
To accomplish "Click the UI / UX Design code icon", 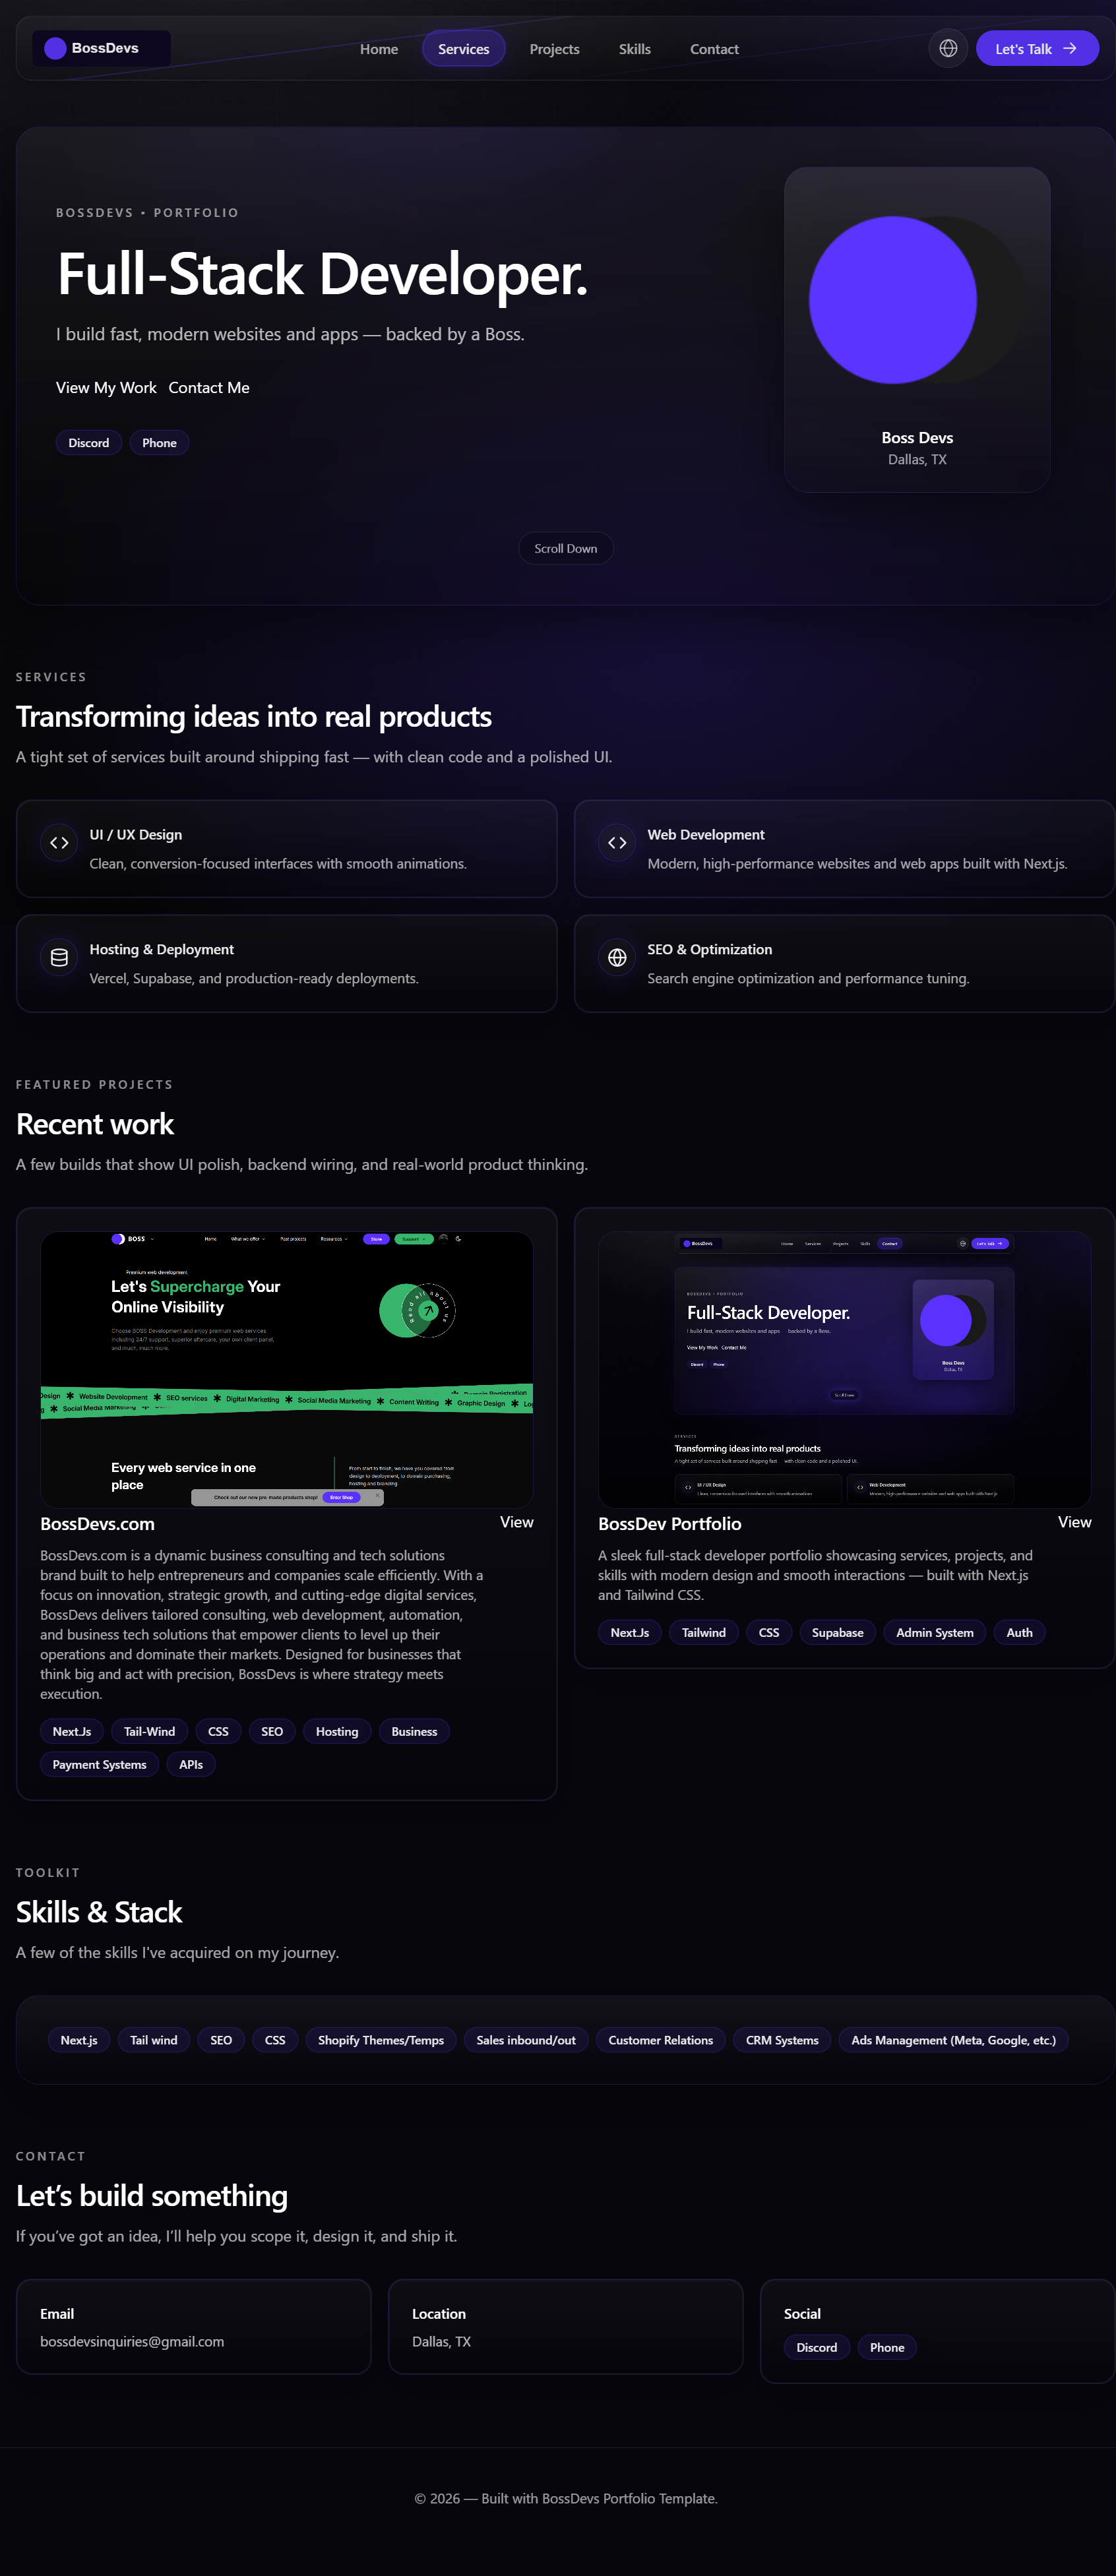I will (x=59, y=843).
